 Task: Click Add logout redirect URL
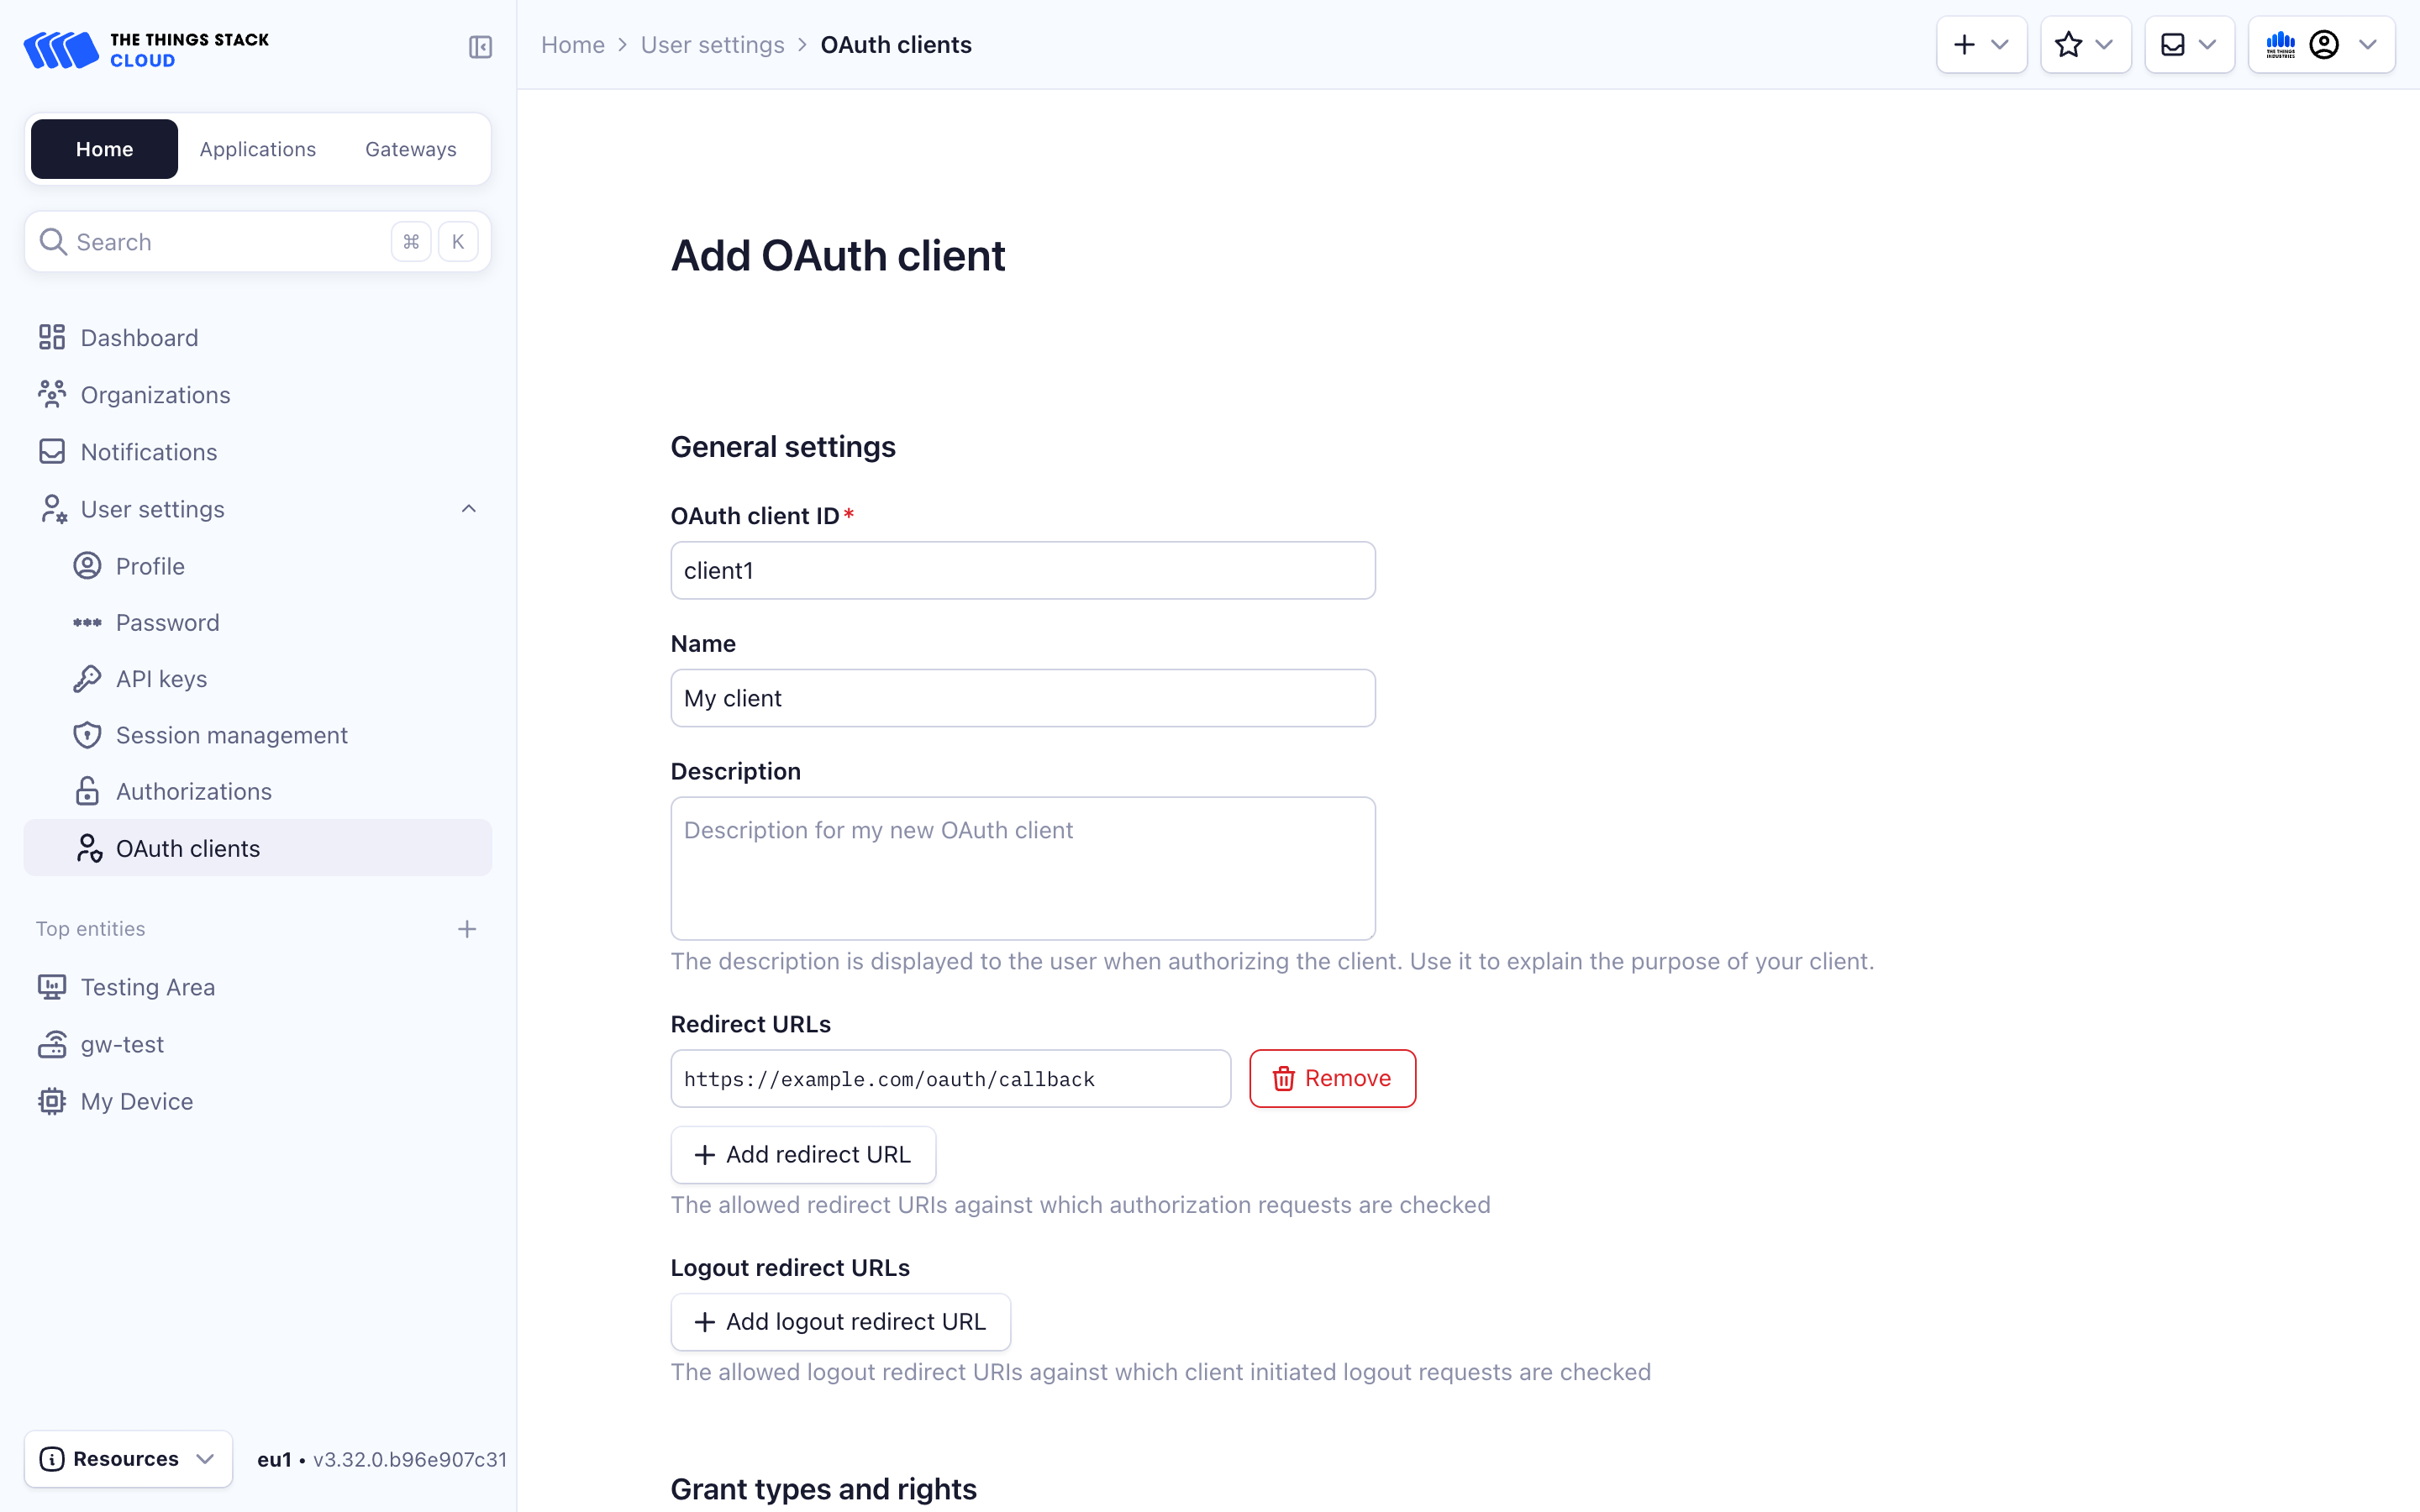coord(839,1321)
